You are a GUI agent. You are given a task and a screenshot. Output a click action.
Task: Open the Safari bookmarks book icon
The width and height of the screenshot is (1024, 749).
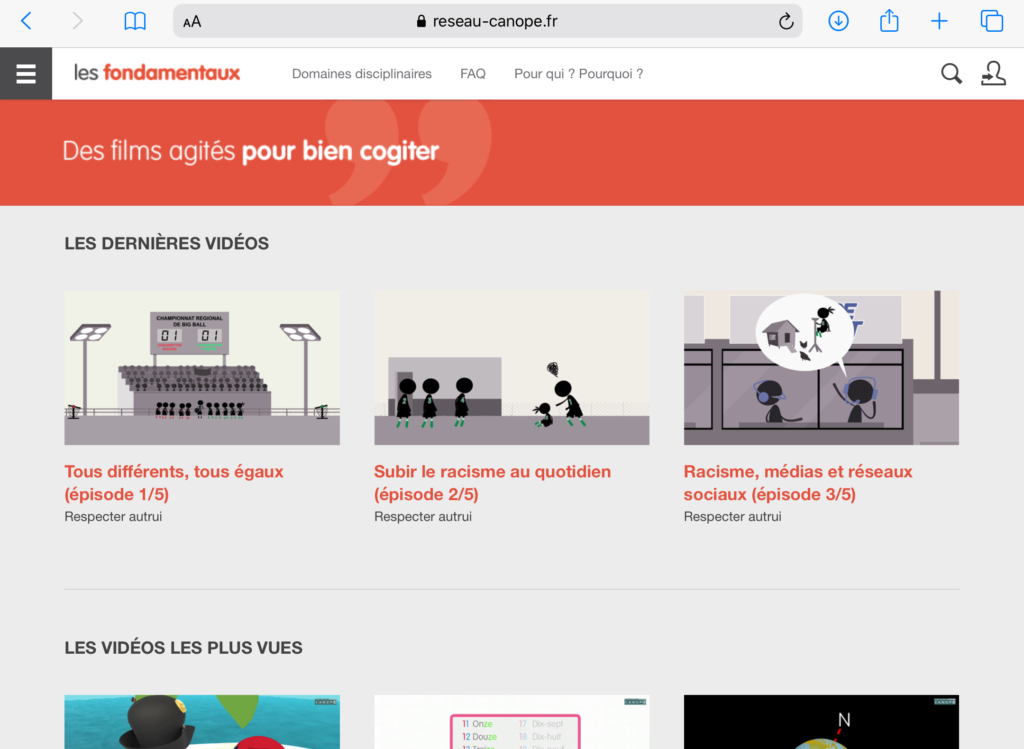[x=135, y=21]
